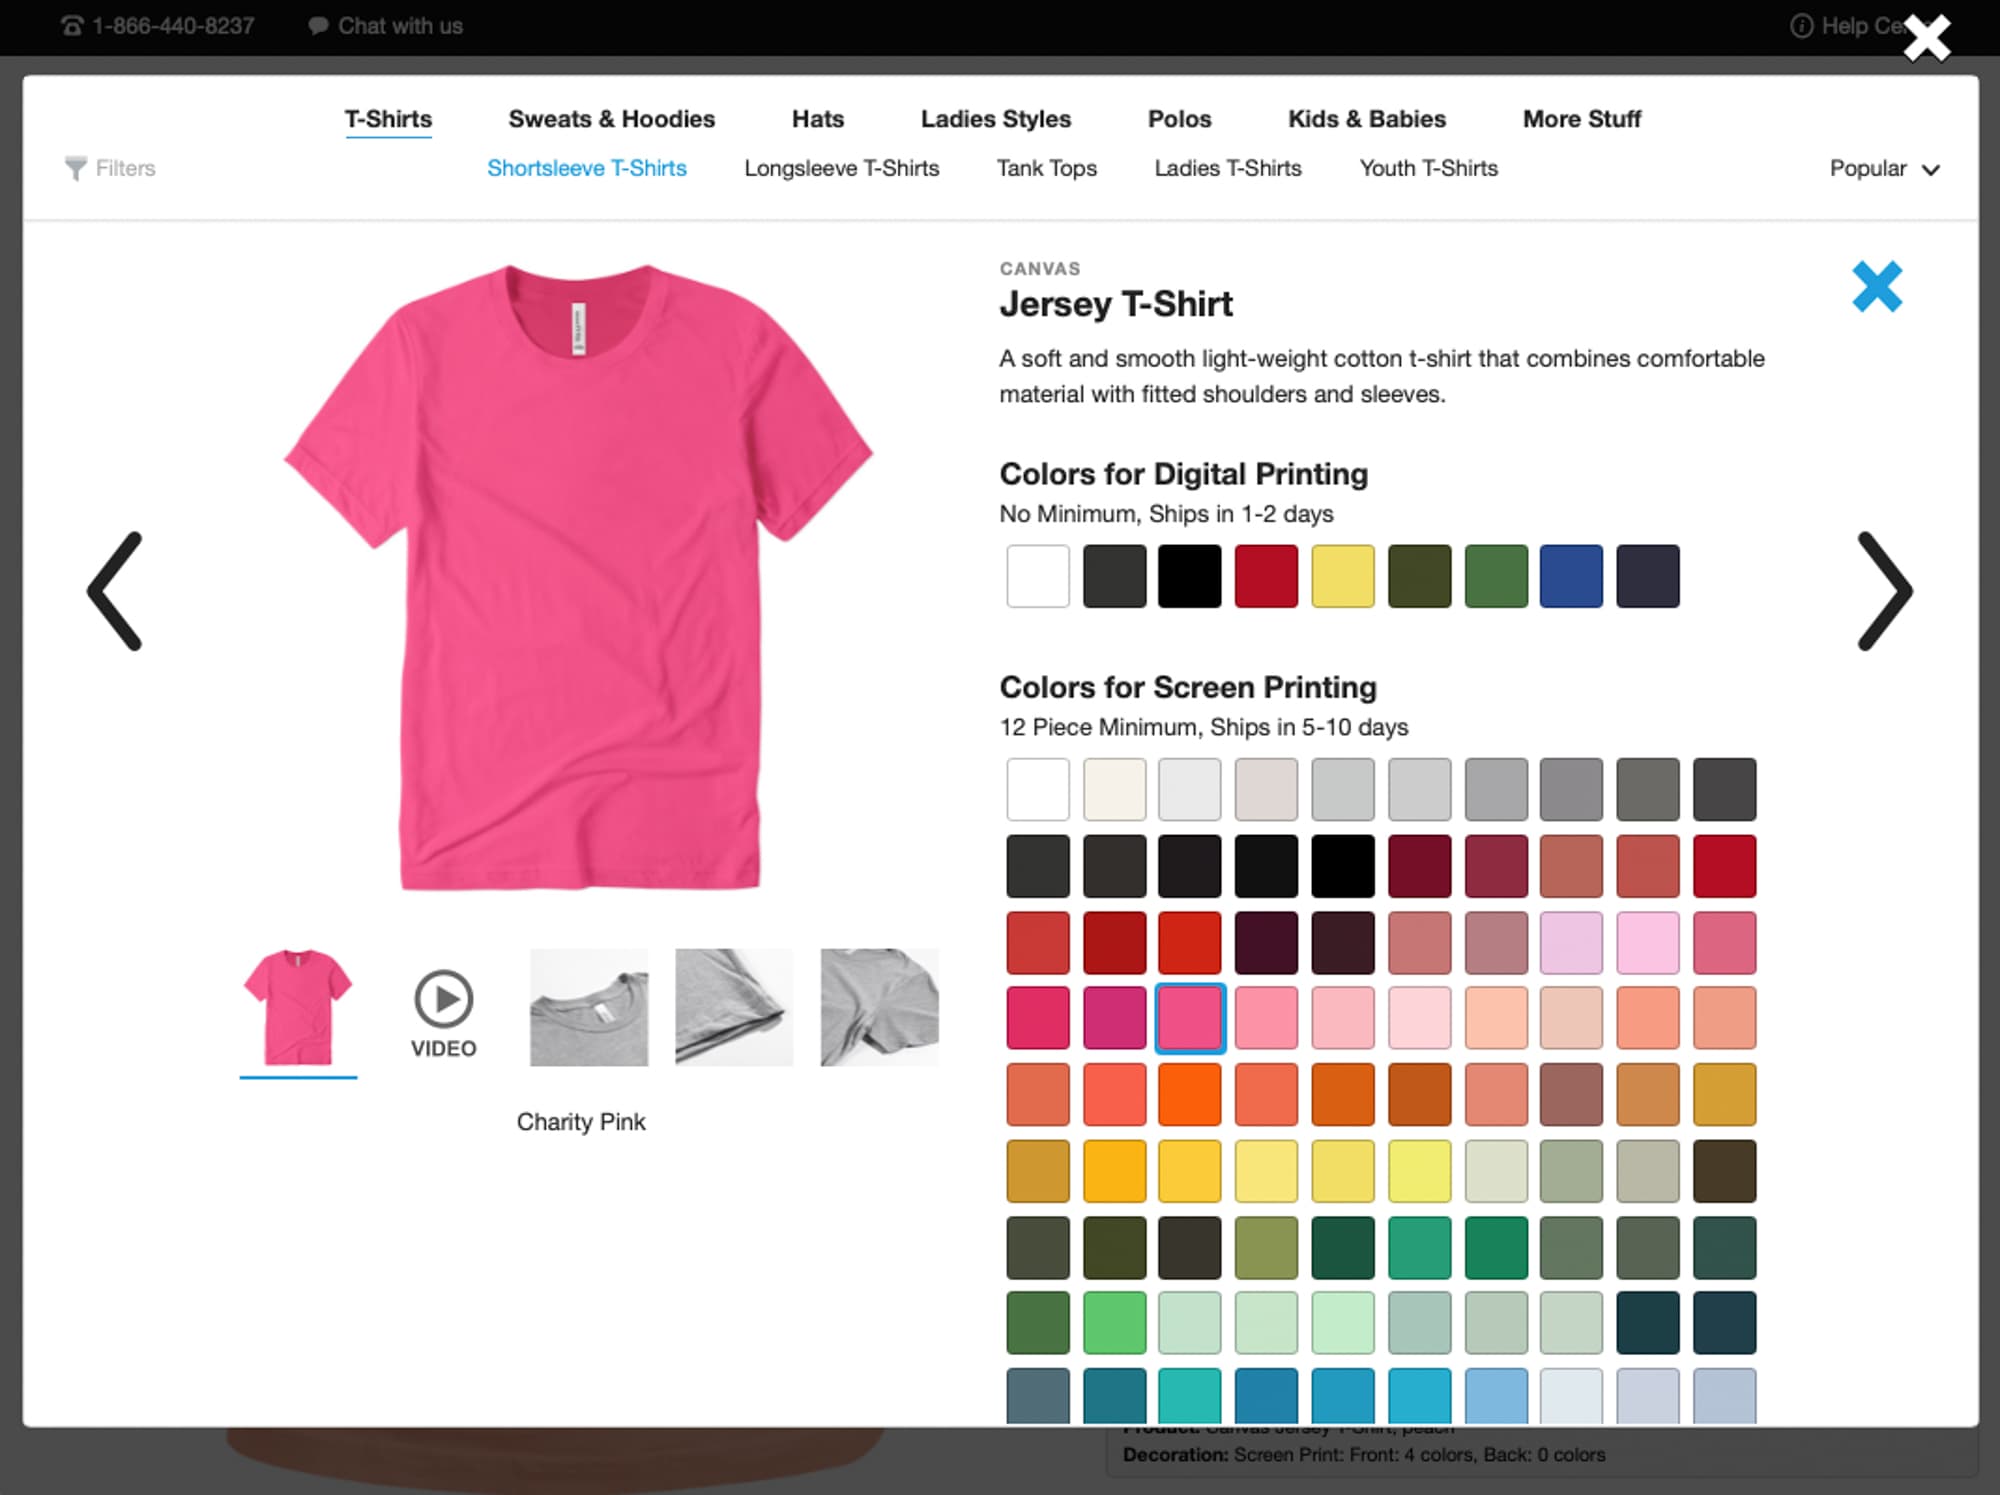Close the product detail view with blue X
The image size is (2000, 1495).
1878,287
